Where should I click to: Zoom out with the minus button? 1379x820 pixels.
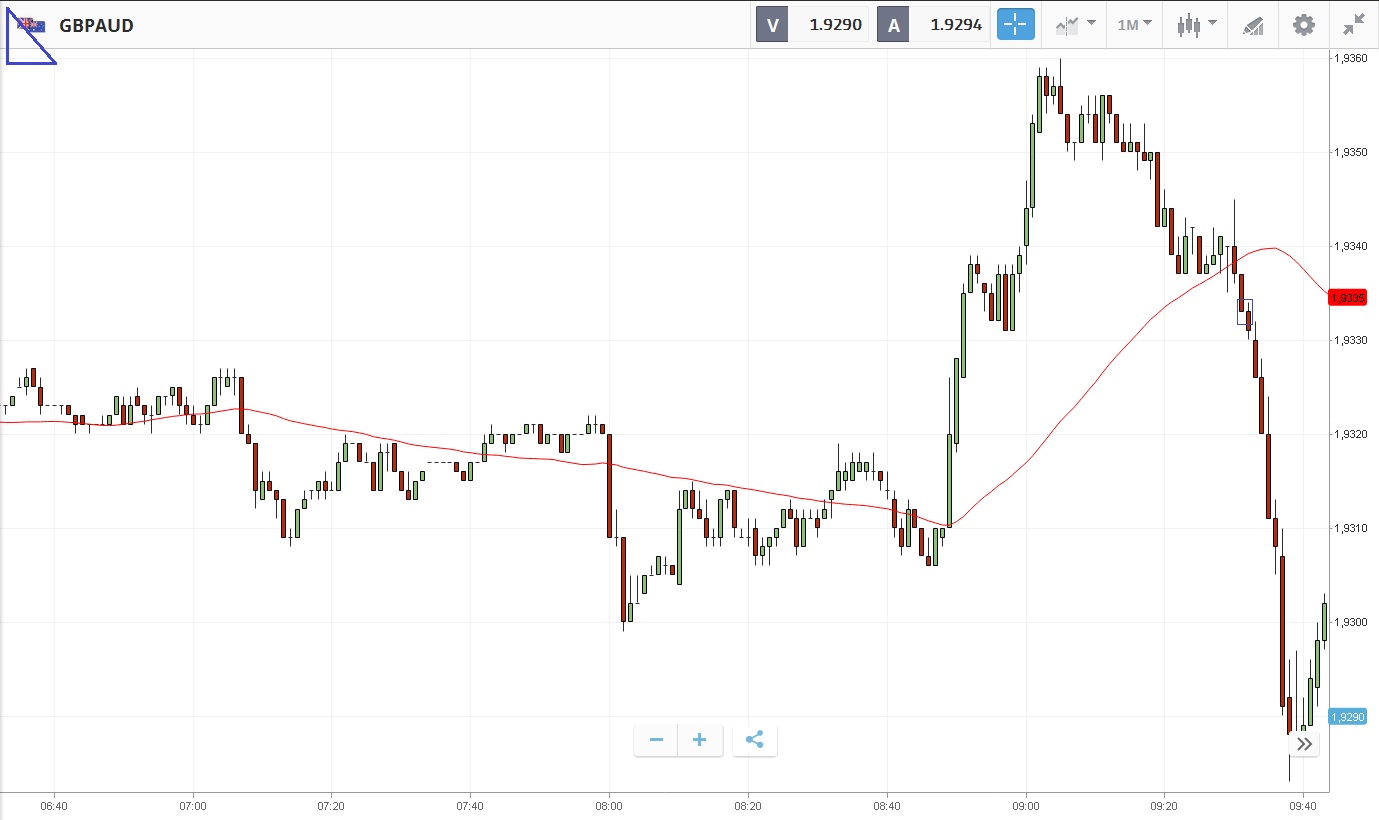(x=656, y=740)
